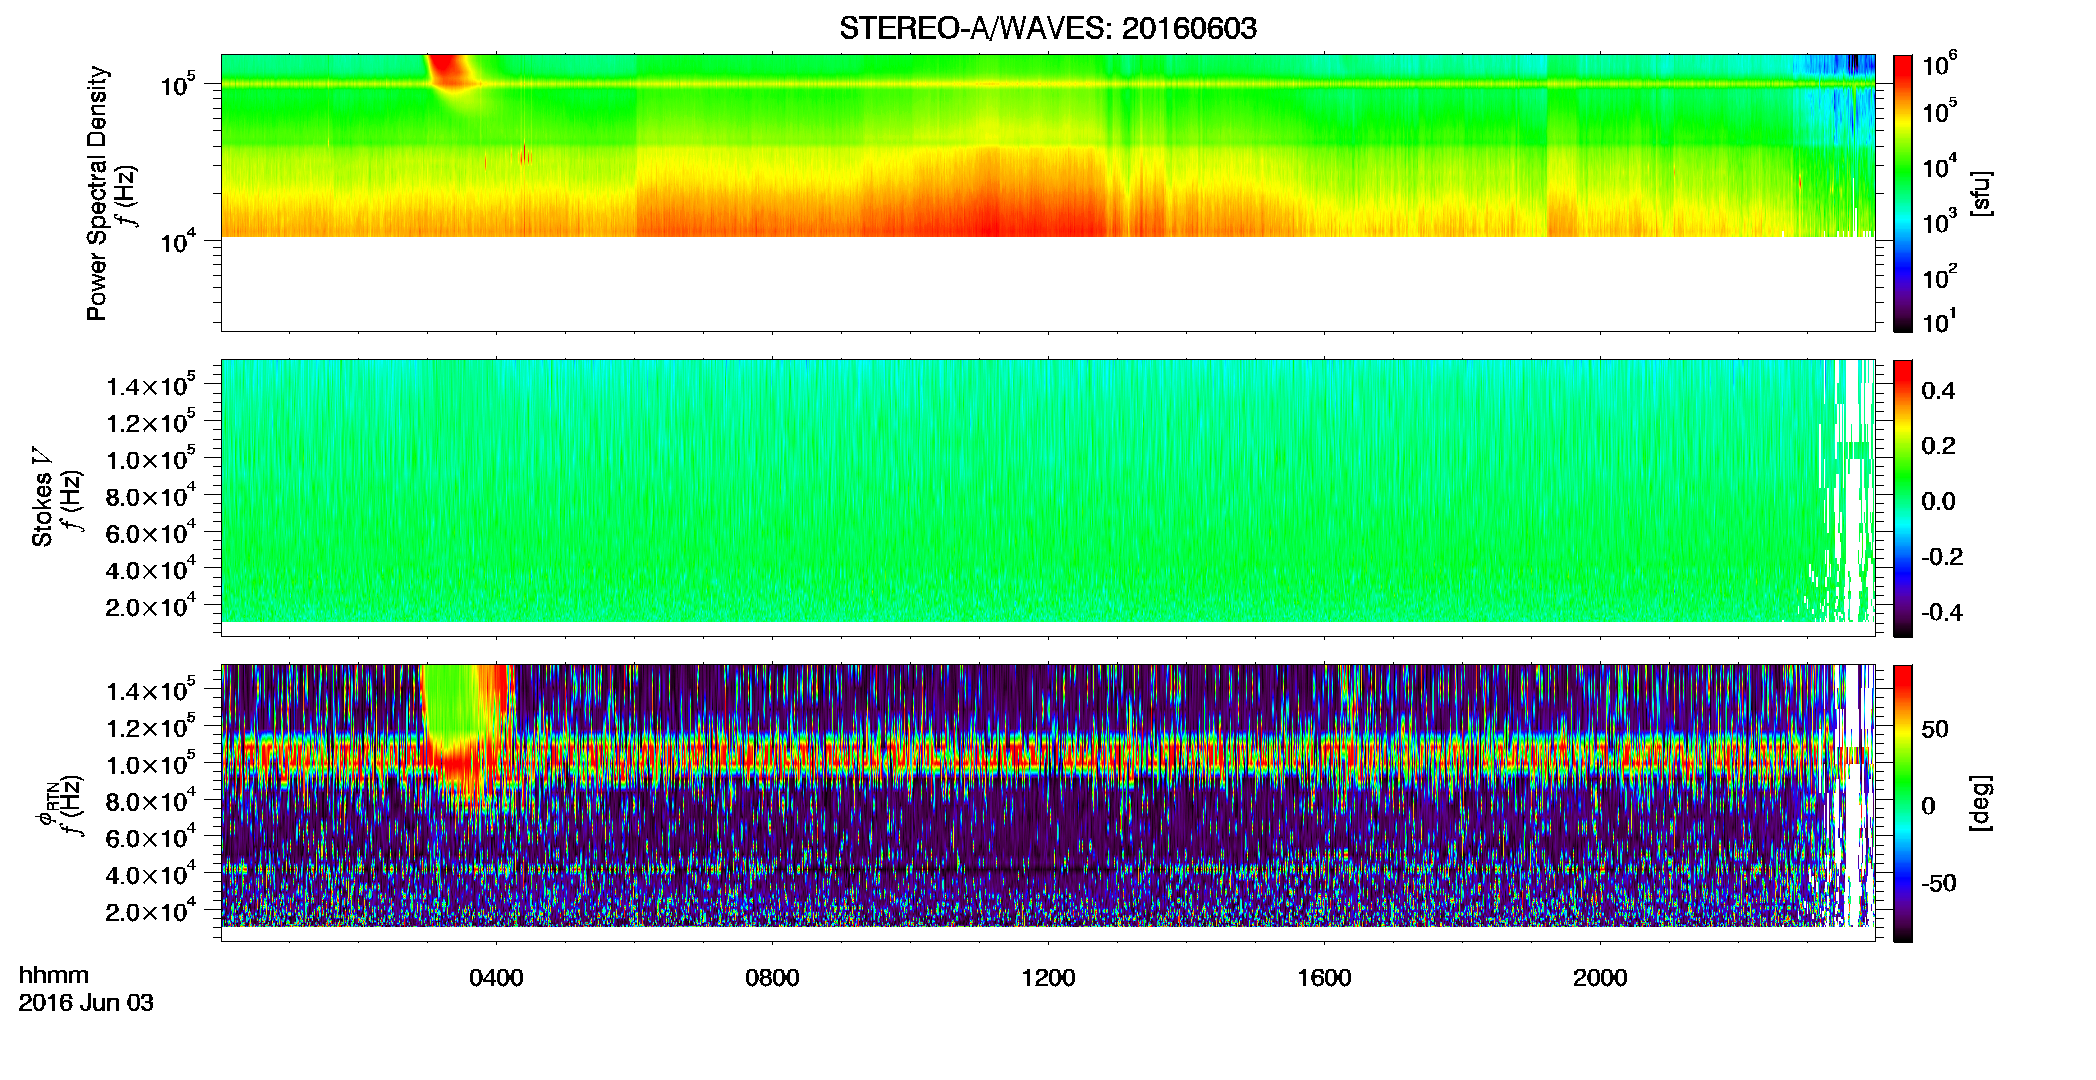Click the 0 label on the degree colorbar
This screenshot has width=2096, height=1080.
point(1929,806)
